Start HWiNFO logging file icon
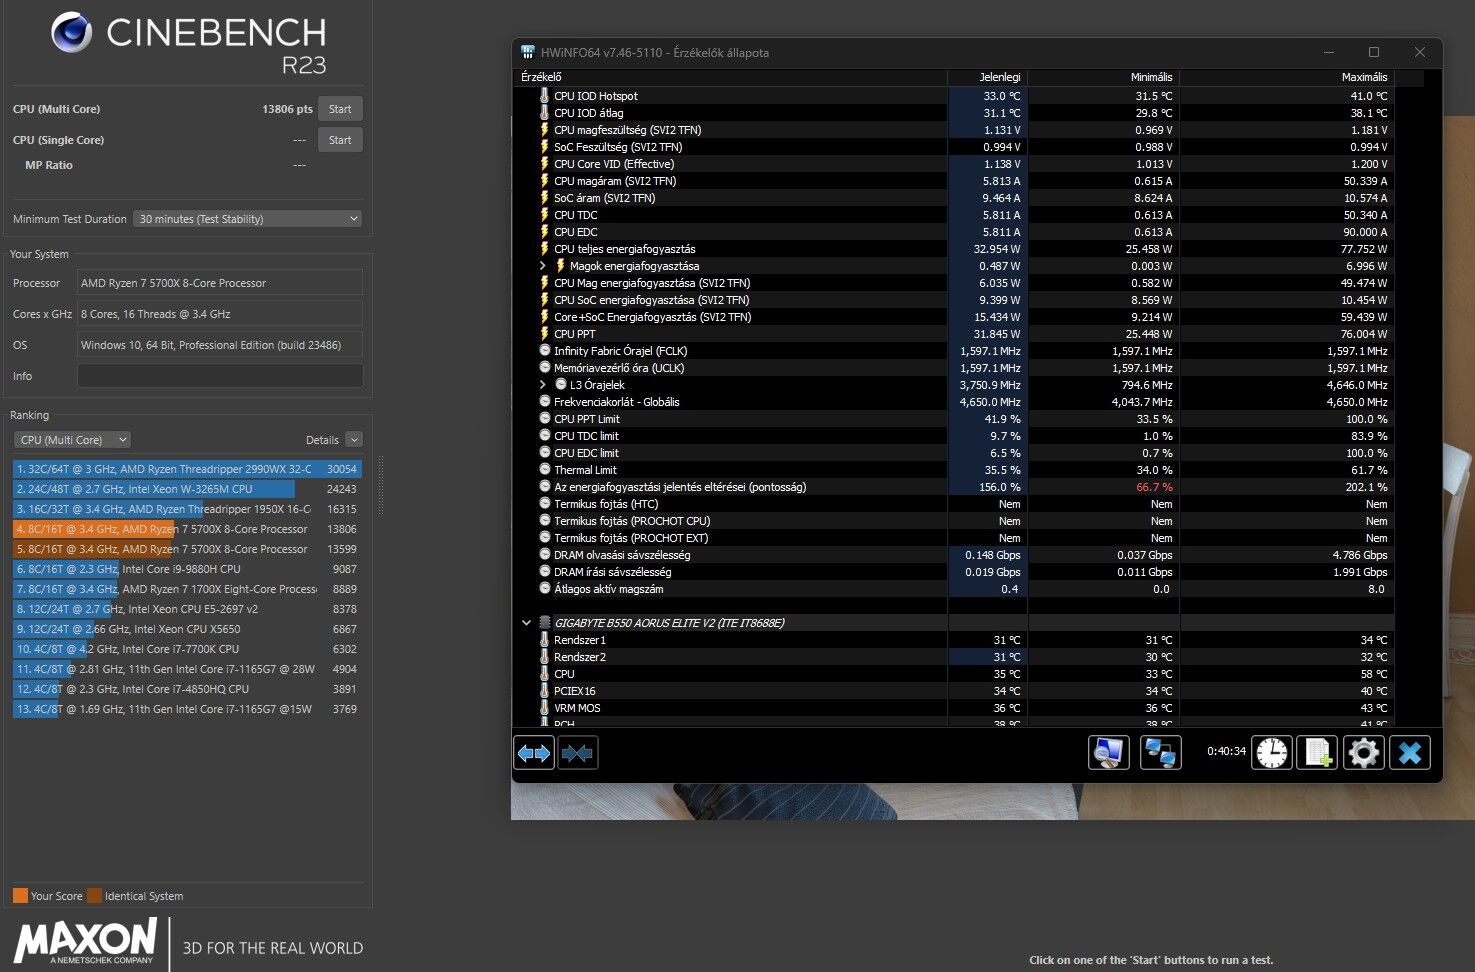 [x=1317, y=752]
